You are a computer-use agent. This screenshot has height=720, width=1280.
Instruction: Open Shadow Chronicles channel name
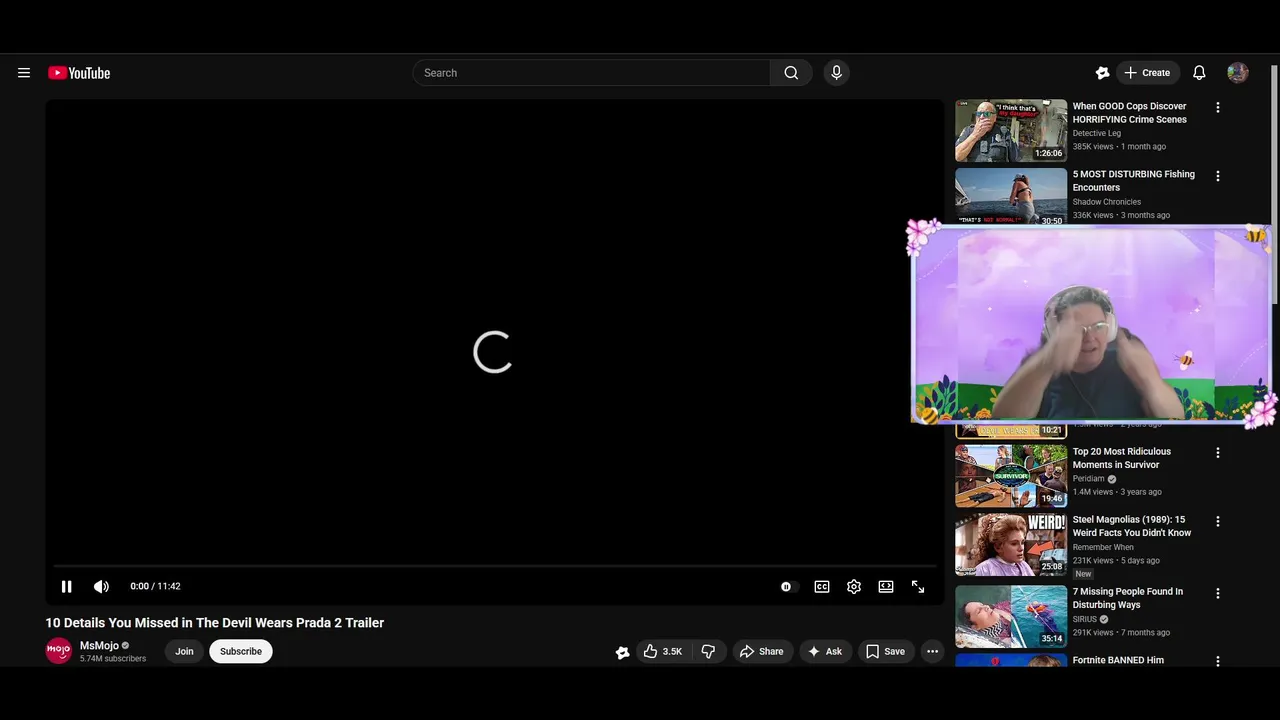pos(1107,202)
